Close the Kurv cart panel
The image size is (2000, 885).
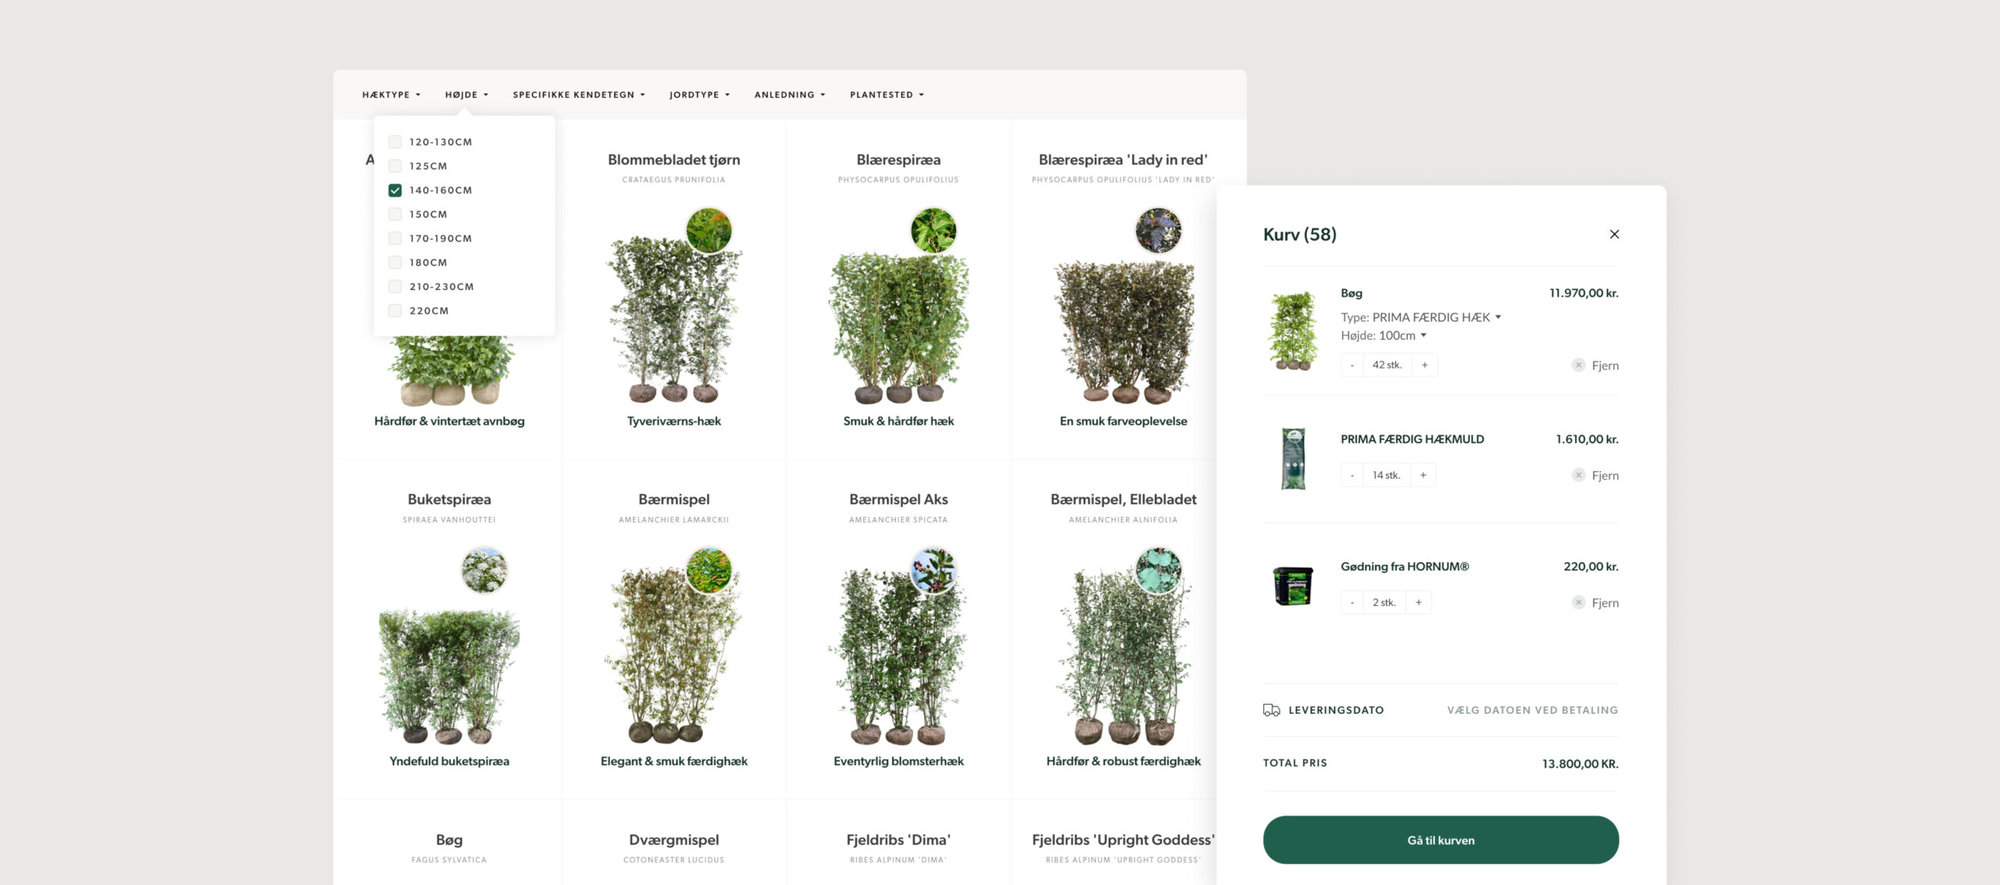click(x=1614, y=234)
